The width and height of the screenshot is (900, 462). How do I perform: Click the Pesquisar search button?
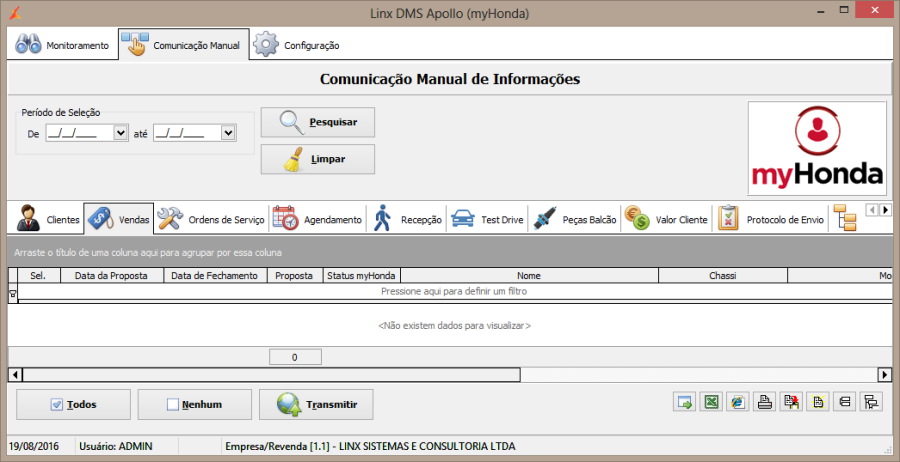pos(317,122)
